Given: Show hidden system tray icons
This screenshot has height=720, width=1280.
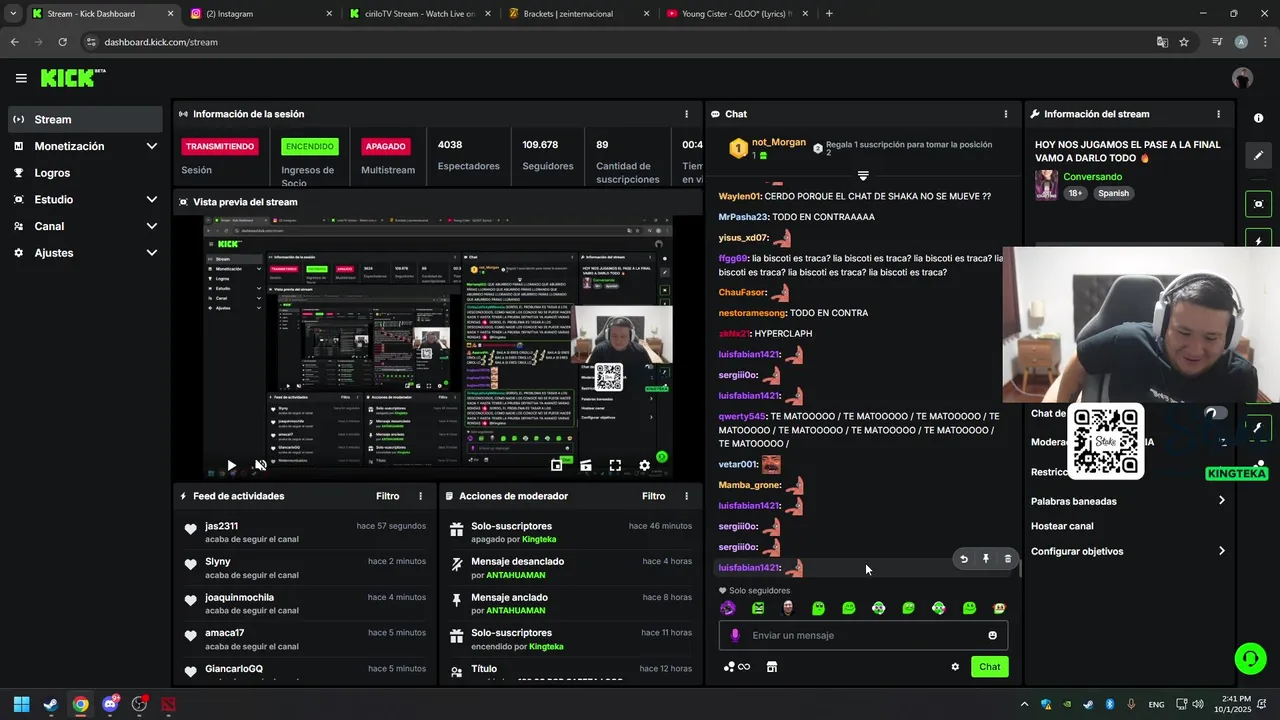Looking at the screenshot, I should tap(1024, 704).
